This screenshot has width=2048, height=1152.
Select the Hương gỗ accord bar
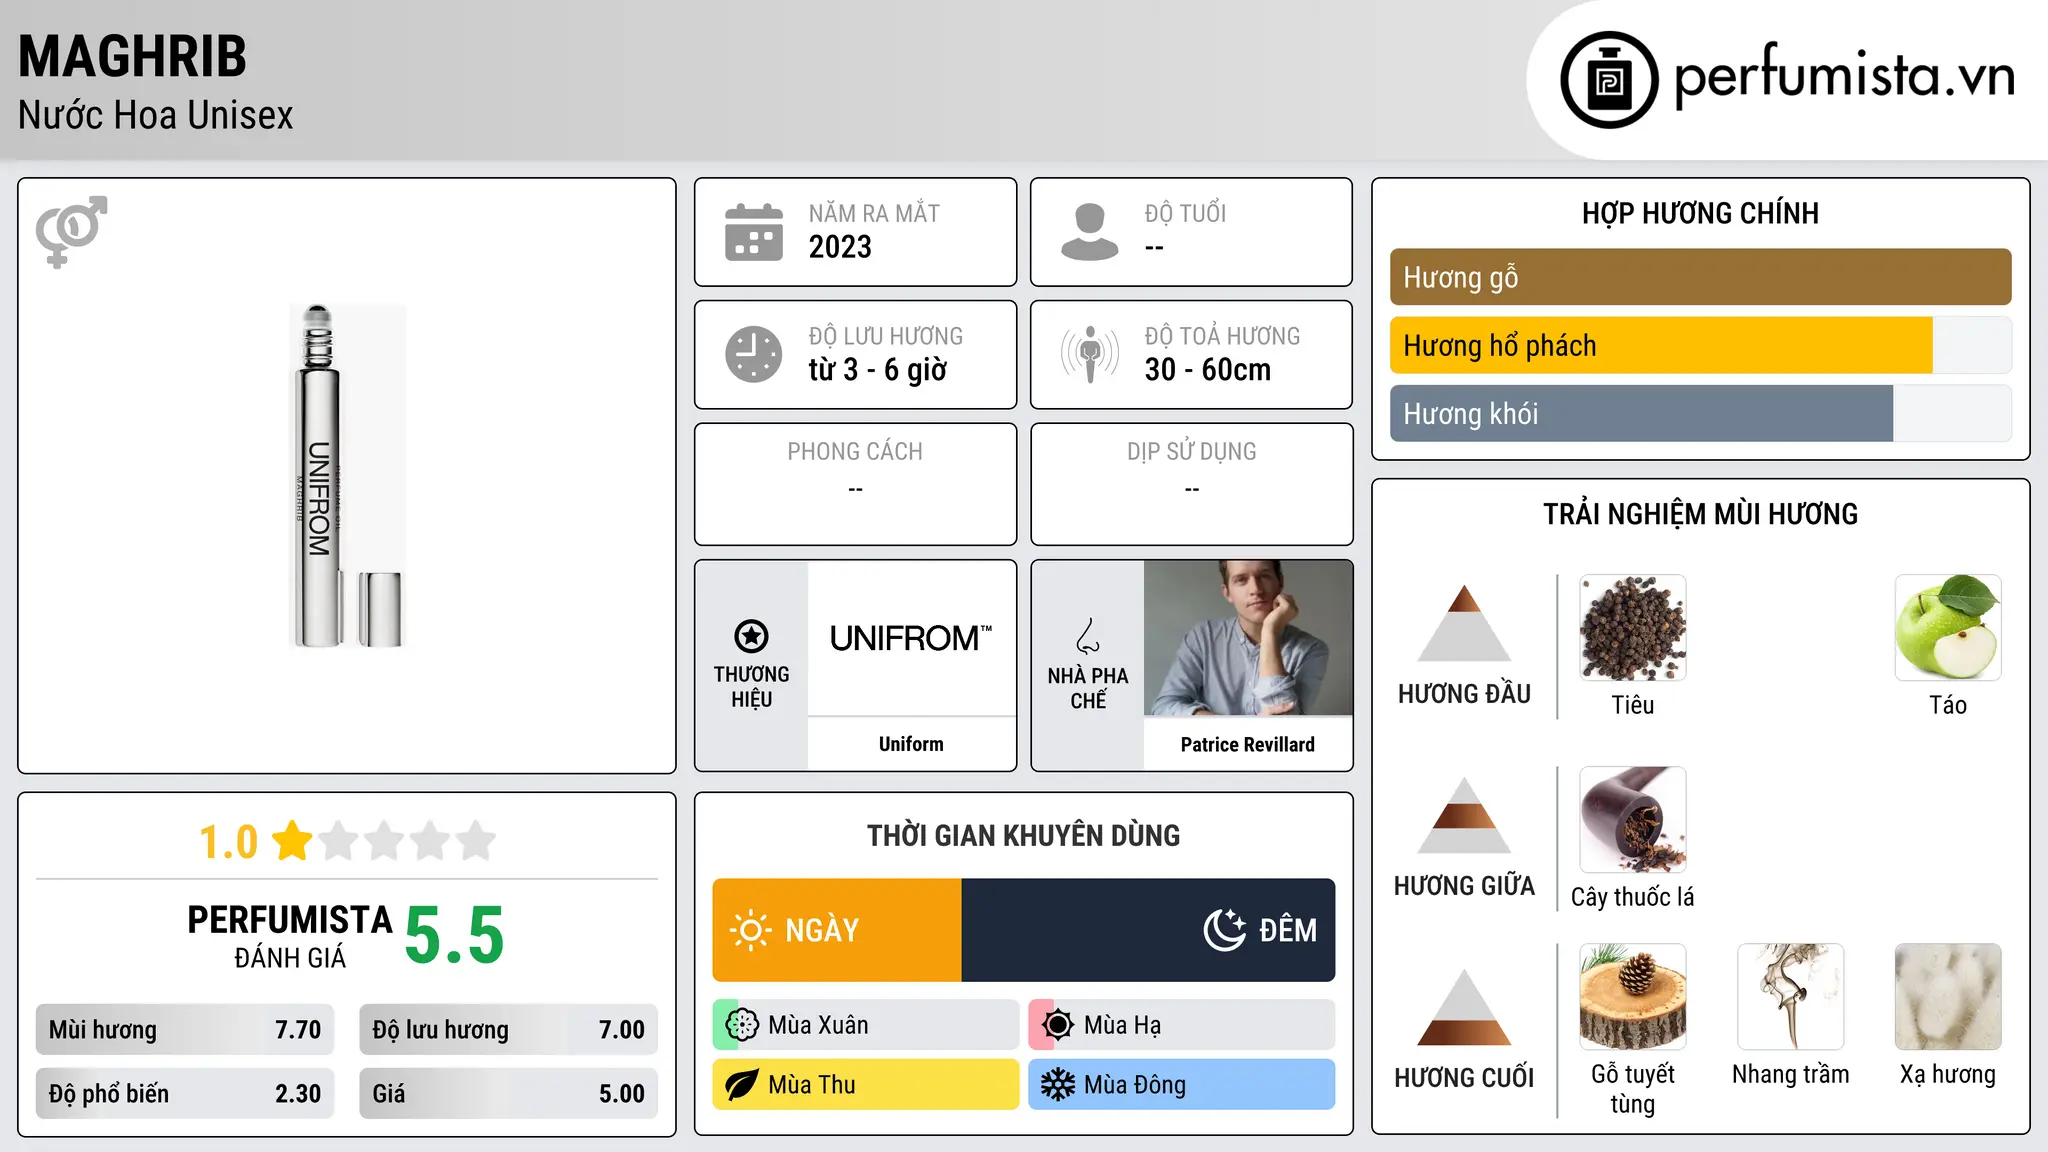tap(1700, 277)
